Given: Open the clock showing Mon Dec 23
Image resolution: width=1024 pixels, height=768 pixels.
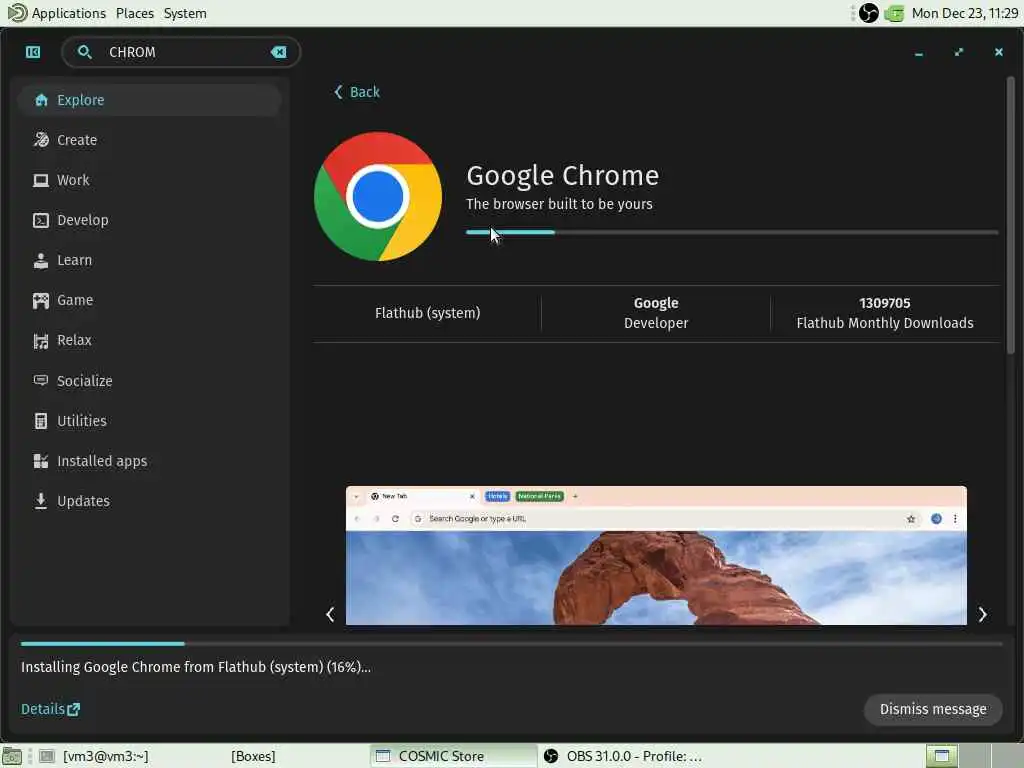Looking at the screenshot, I should tap(965, 13).
